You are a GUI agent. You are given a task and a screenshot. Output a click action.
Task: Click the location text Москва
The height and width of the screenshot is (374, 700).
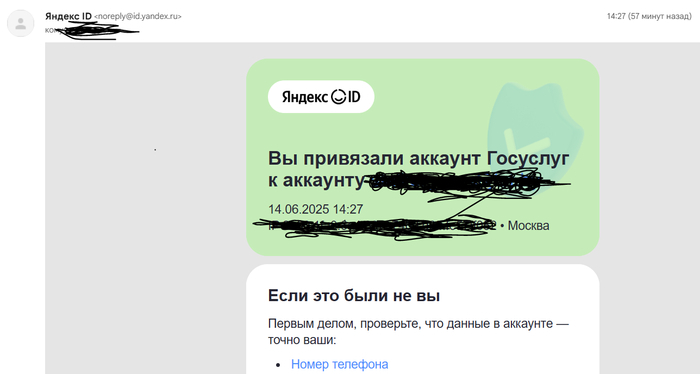pos(529,226)
